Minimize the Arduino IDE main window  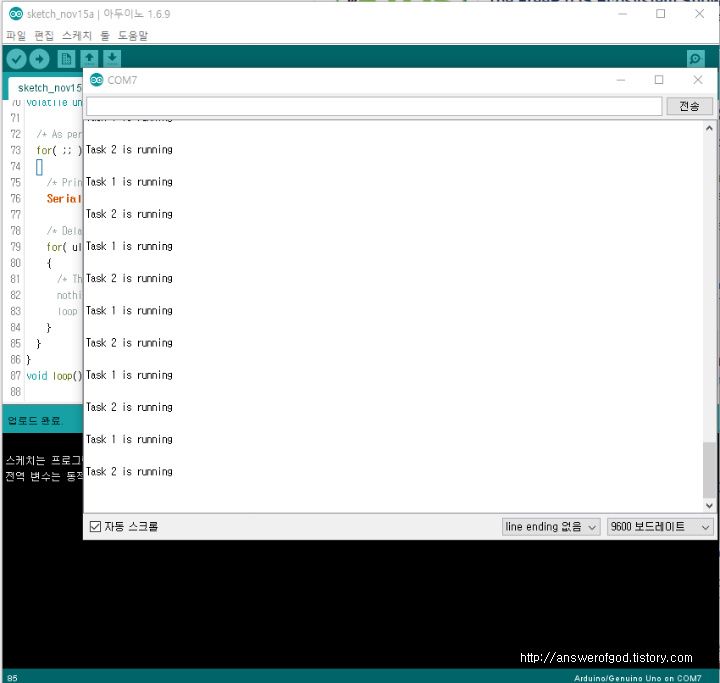tap(623, 14)
